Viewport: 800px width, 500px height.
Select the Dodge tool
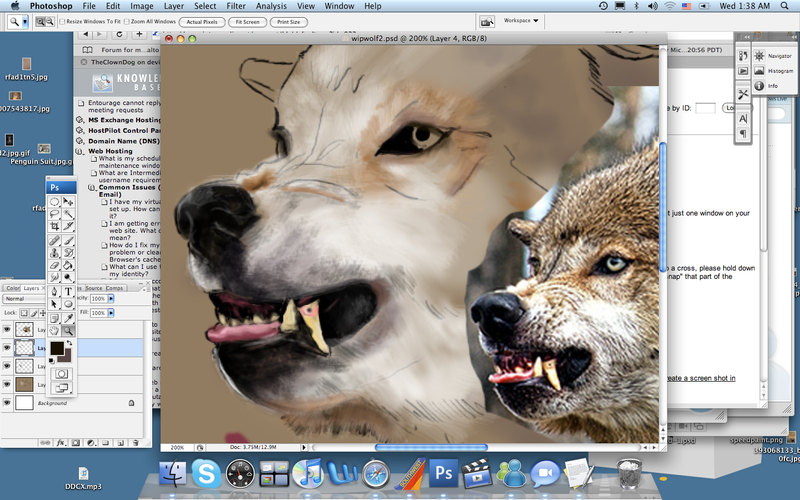click(68, 278)
